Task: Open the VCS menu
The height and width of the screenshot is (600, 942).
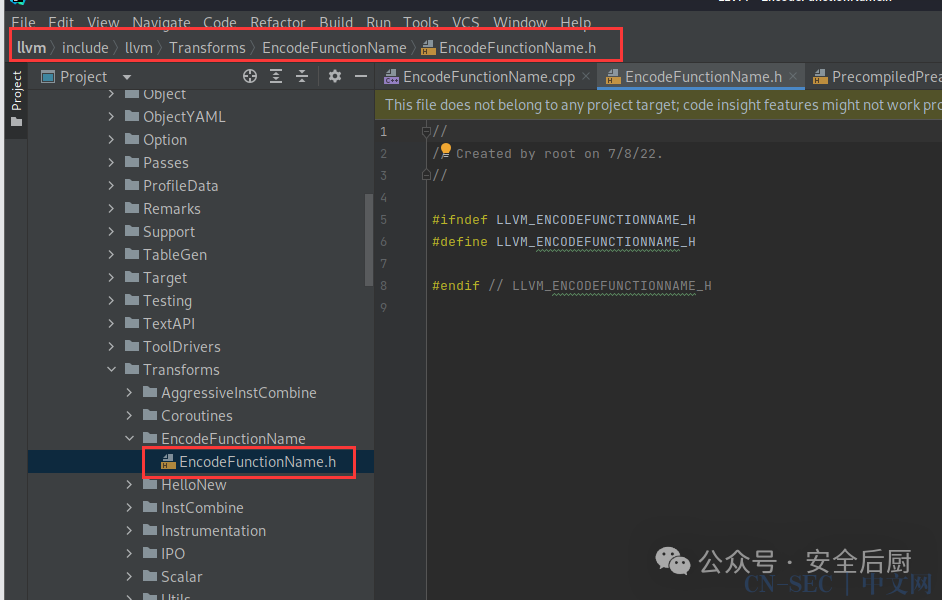Action: pyautogui.click(x=466, y=23)
